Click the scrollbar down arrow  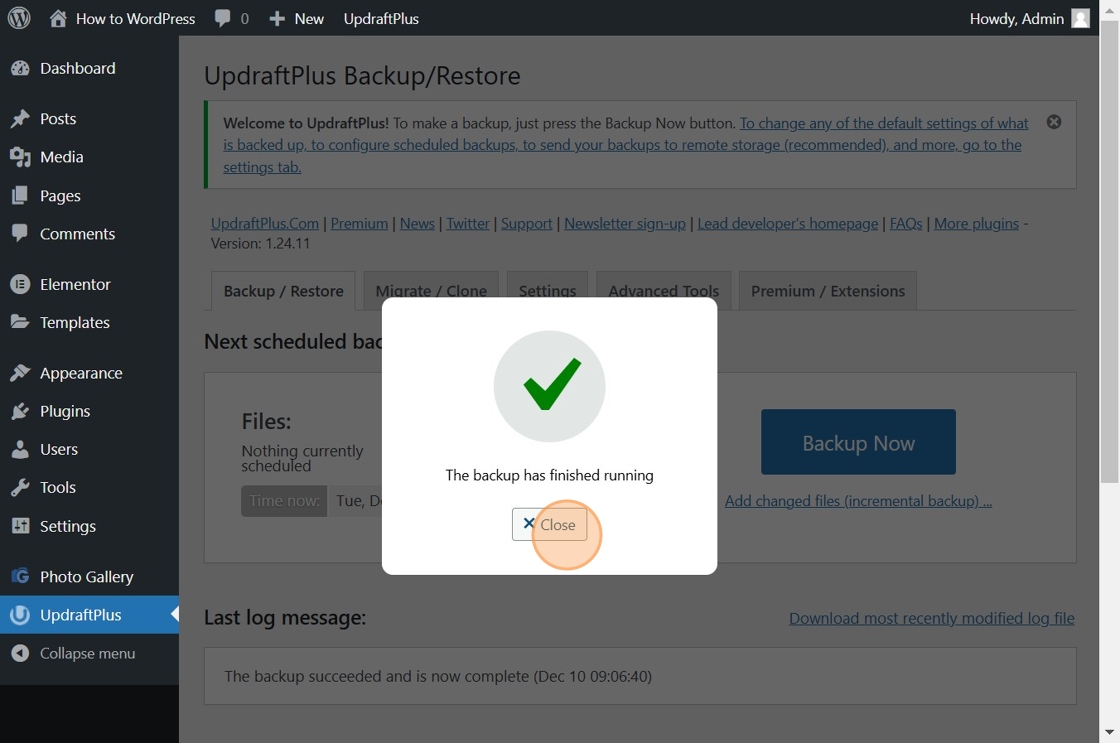pos(1109,732)
